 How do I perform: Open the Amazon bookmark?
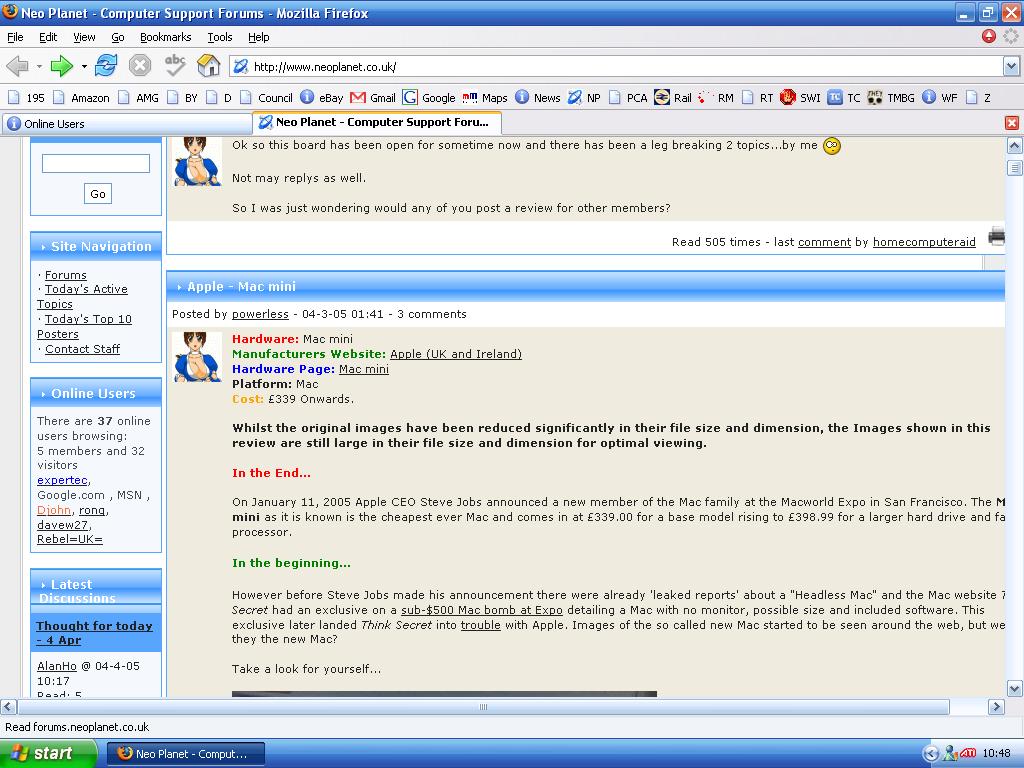[82, 98]
